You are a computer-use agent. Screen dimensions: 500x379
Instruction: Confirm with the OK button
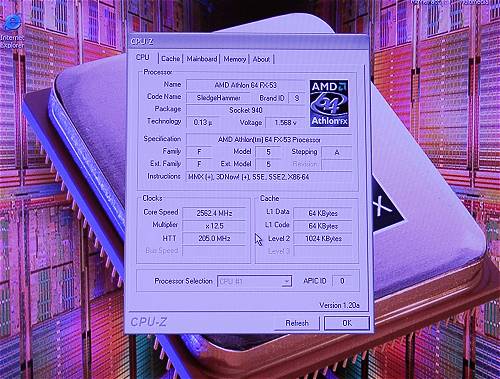coord(347,323)
